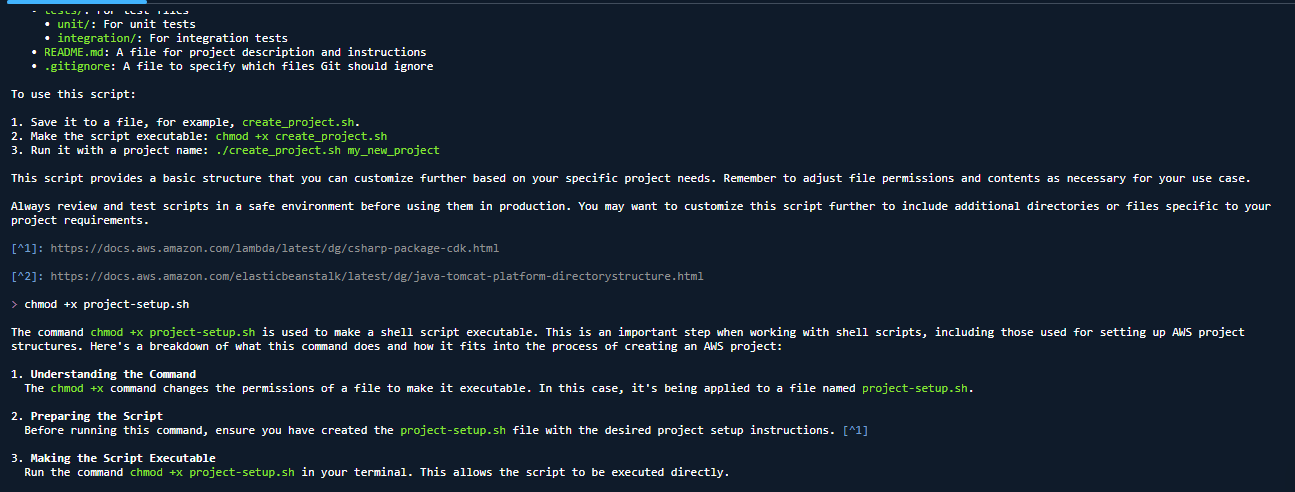
Task: Click the prompt line 'chmod +x project-setup.sh'
Action: [107, 303]
